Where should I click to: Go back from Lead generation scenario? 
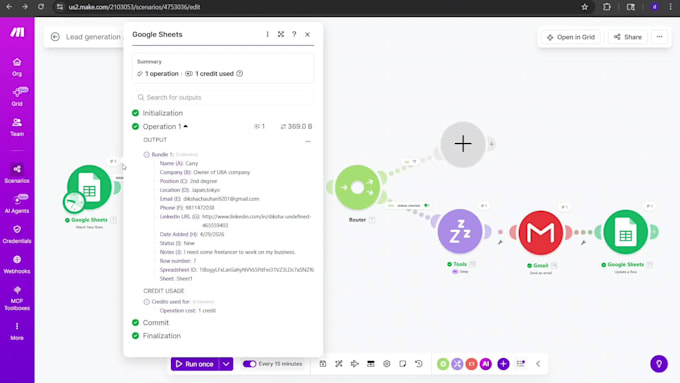(55, 37)
